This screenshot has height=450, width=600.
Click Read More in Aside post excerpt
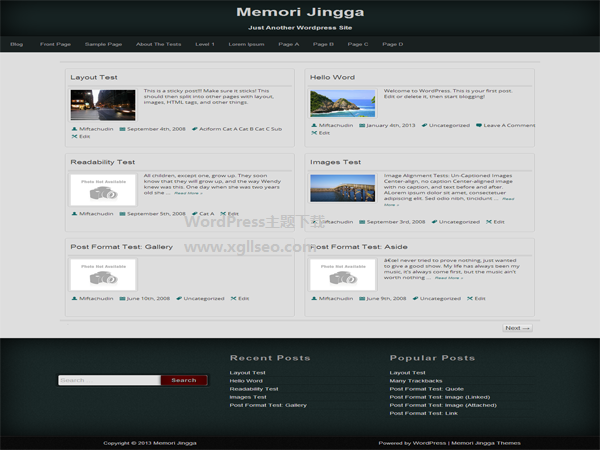coord(449,278)
